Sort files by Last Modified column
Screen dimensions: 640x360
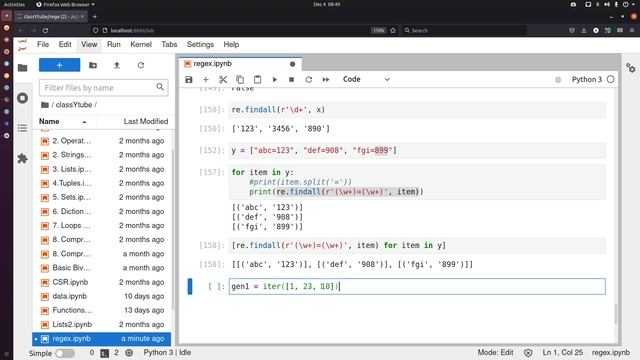click(x=146, y=122)
